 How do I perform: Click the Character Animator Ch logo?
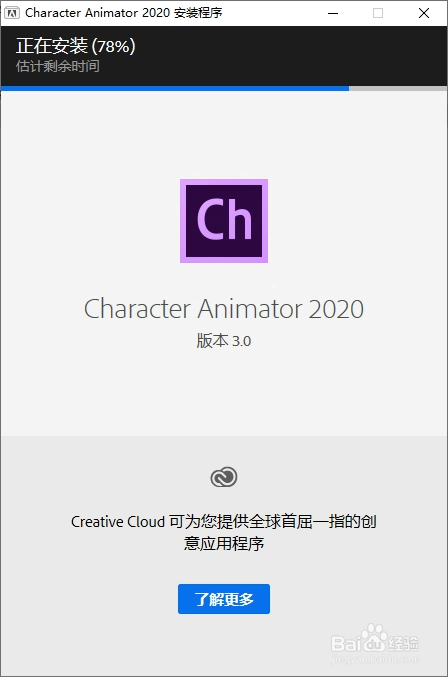[224, 221]
